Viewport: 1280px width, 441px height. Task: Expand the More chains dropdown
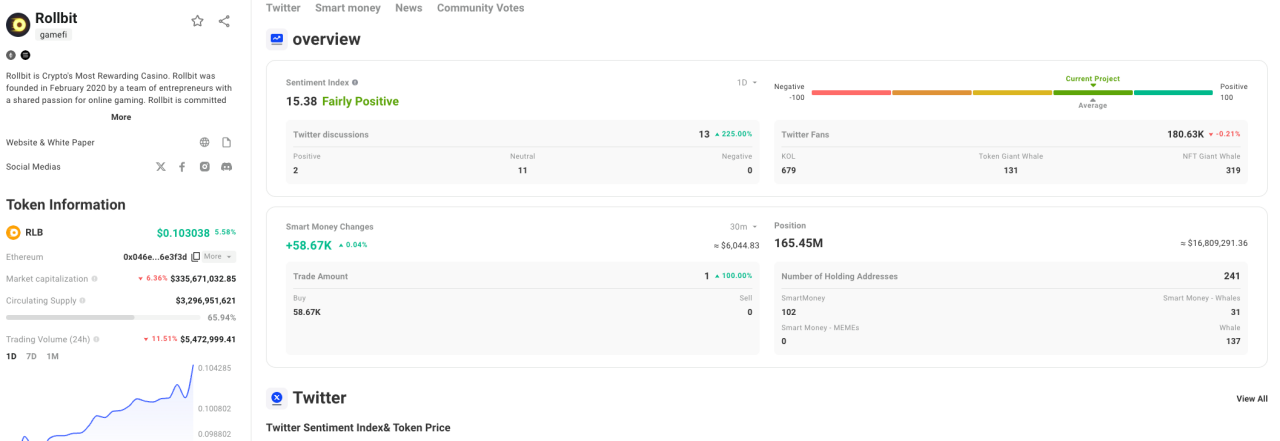tap(219, 257)
